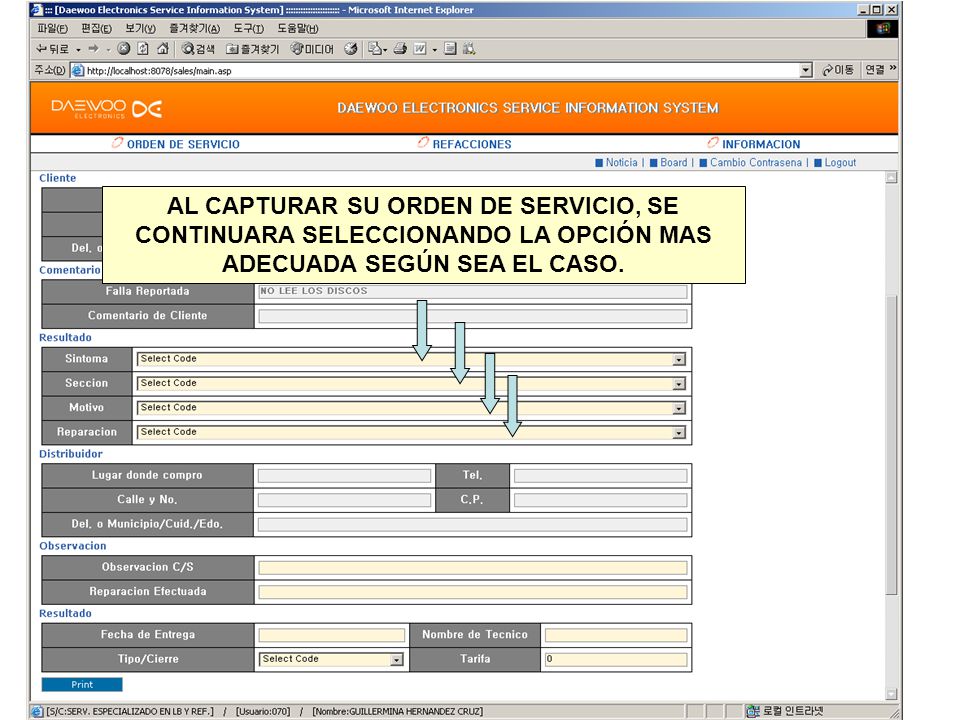Go back with the 뒤로 button
Image resolution: width=960 pixels, height=720 pixels.
click(53, 49)
